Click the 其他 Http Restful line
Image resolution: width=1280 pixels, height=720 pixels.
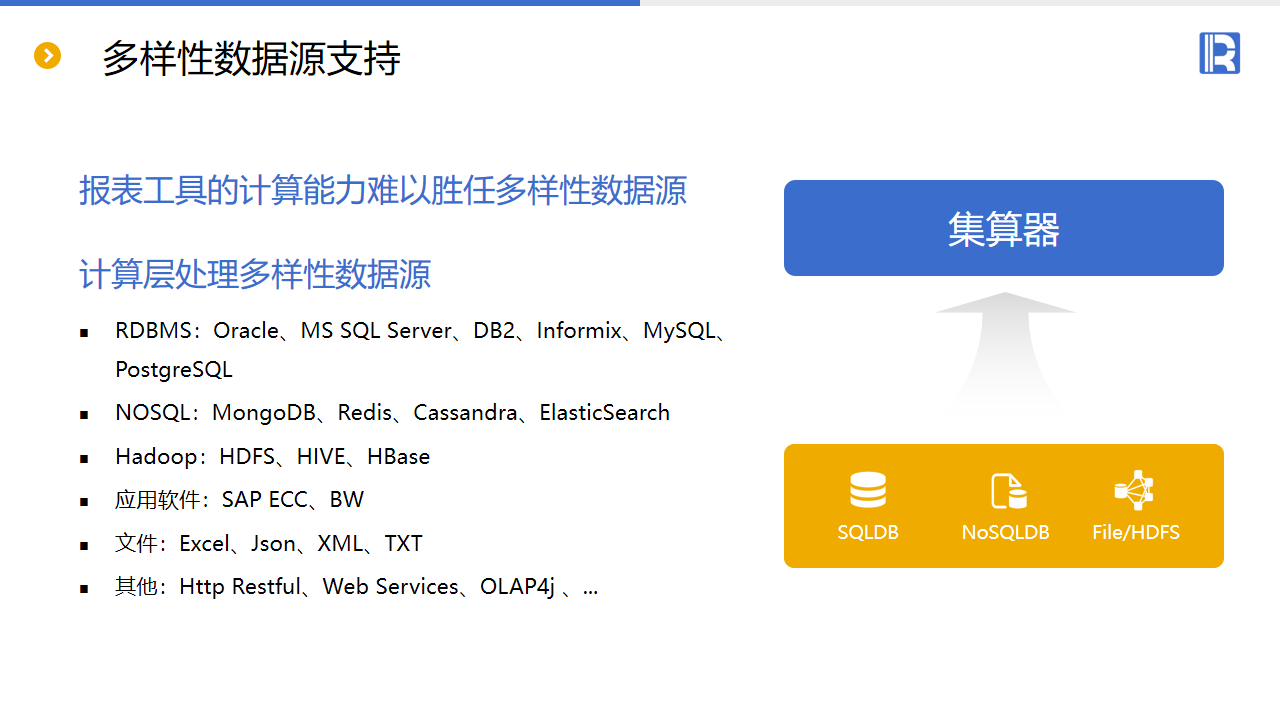pyautogui.click(x=356, y=587)
